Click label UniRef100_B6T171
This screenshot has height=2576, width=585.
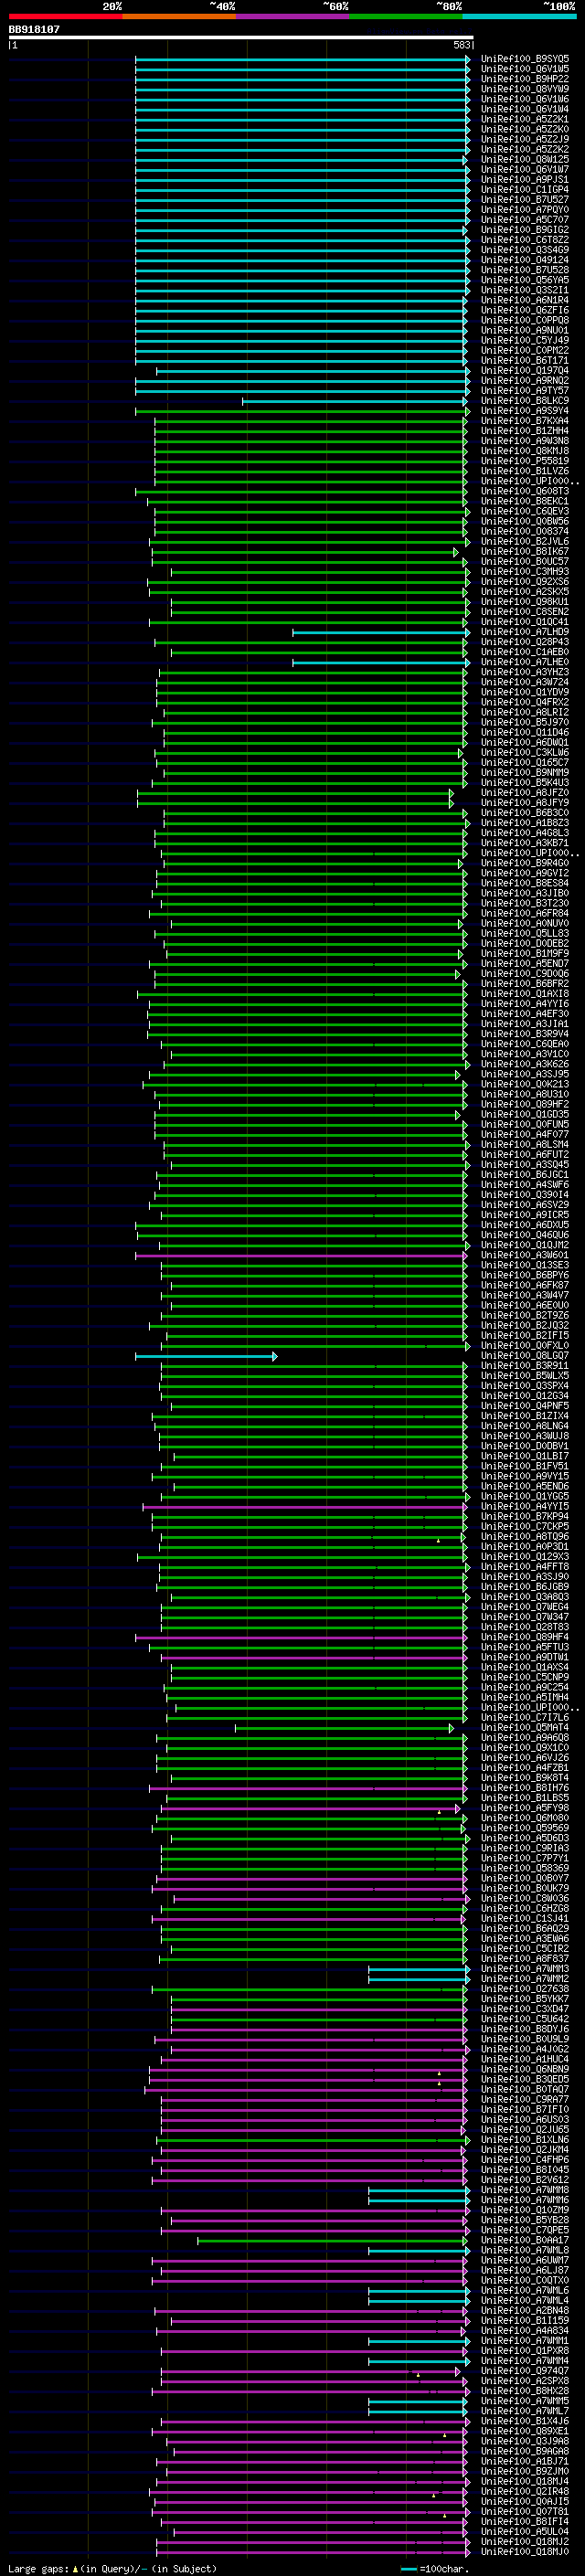(x=525, y=361)
